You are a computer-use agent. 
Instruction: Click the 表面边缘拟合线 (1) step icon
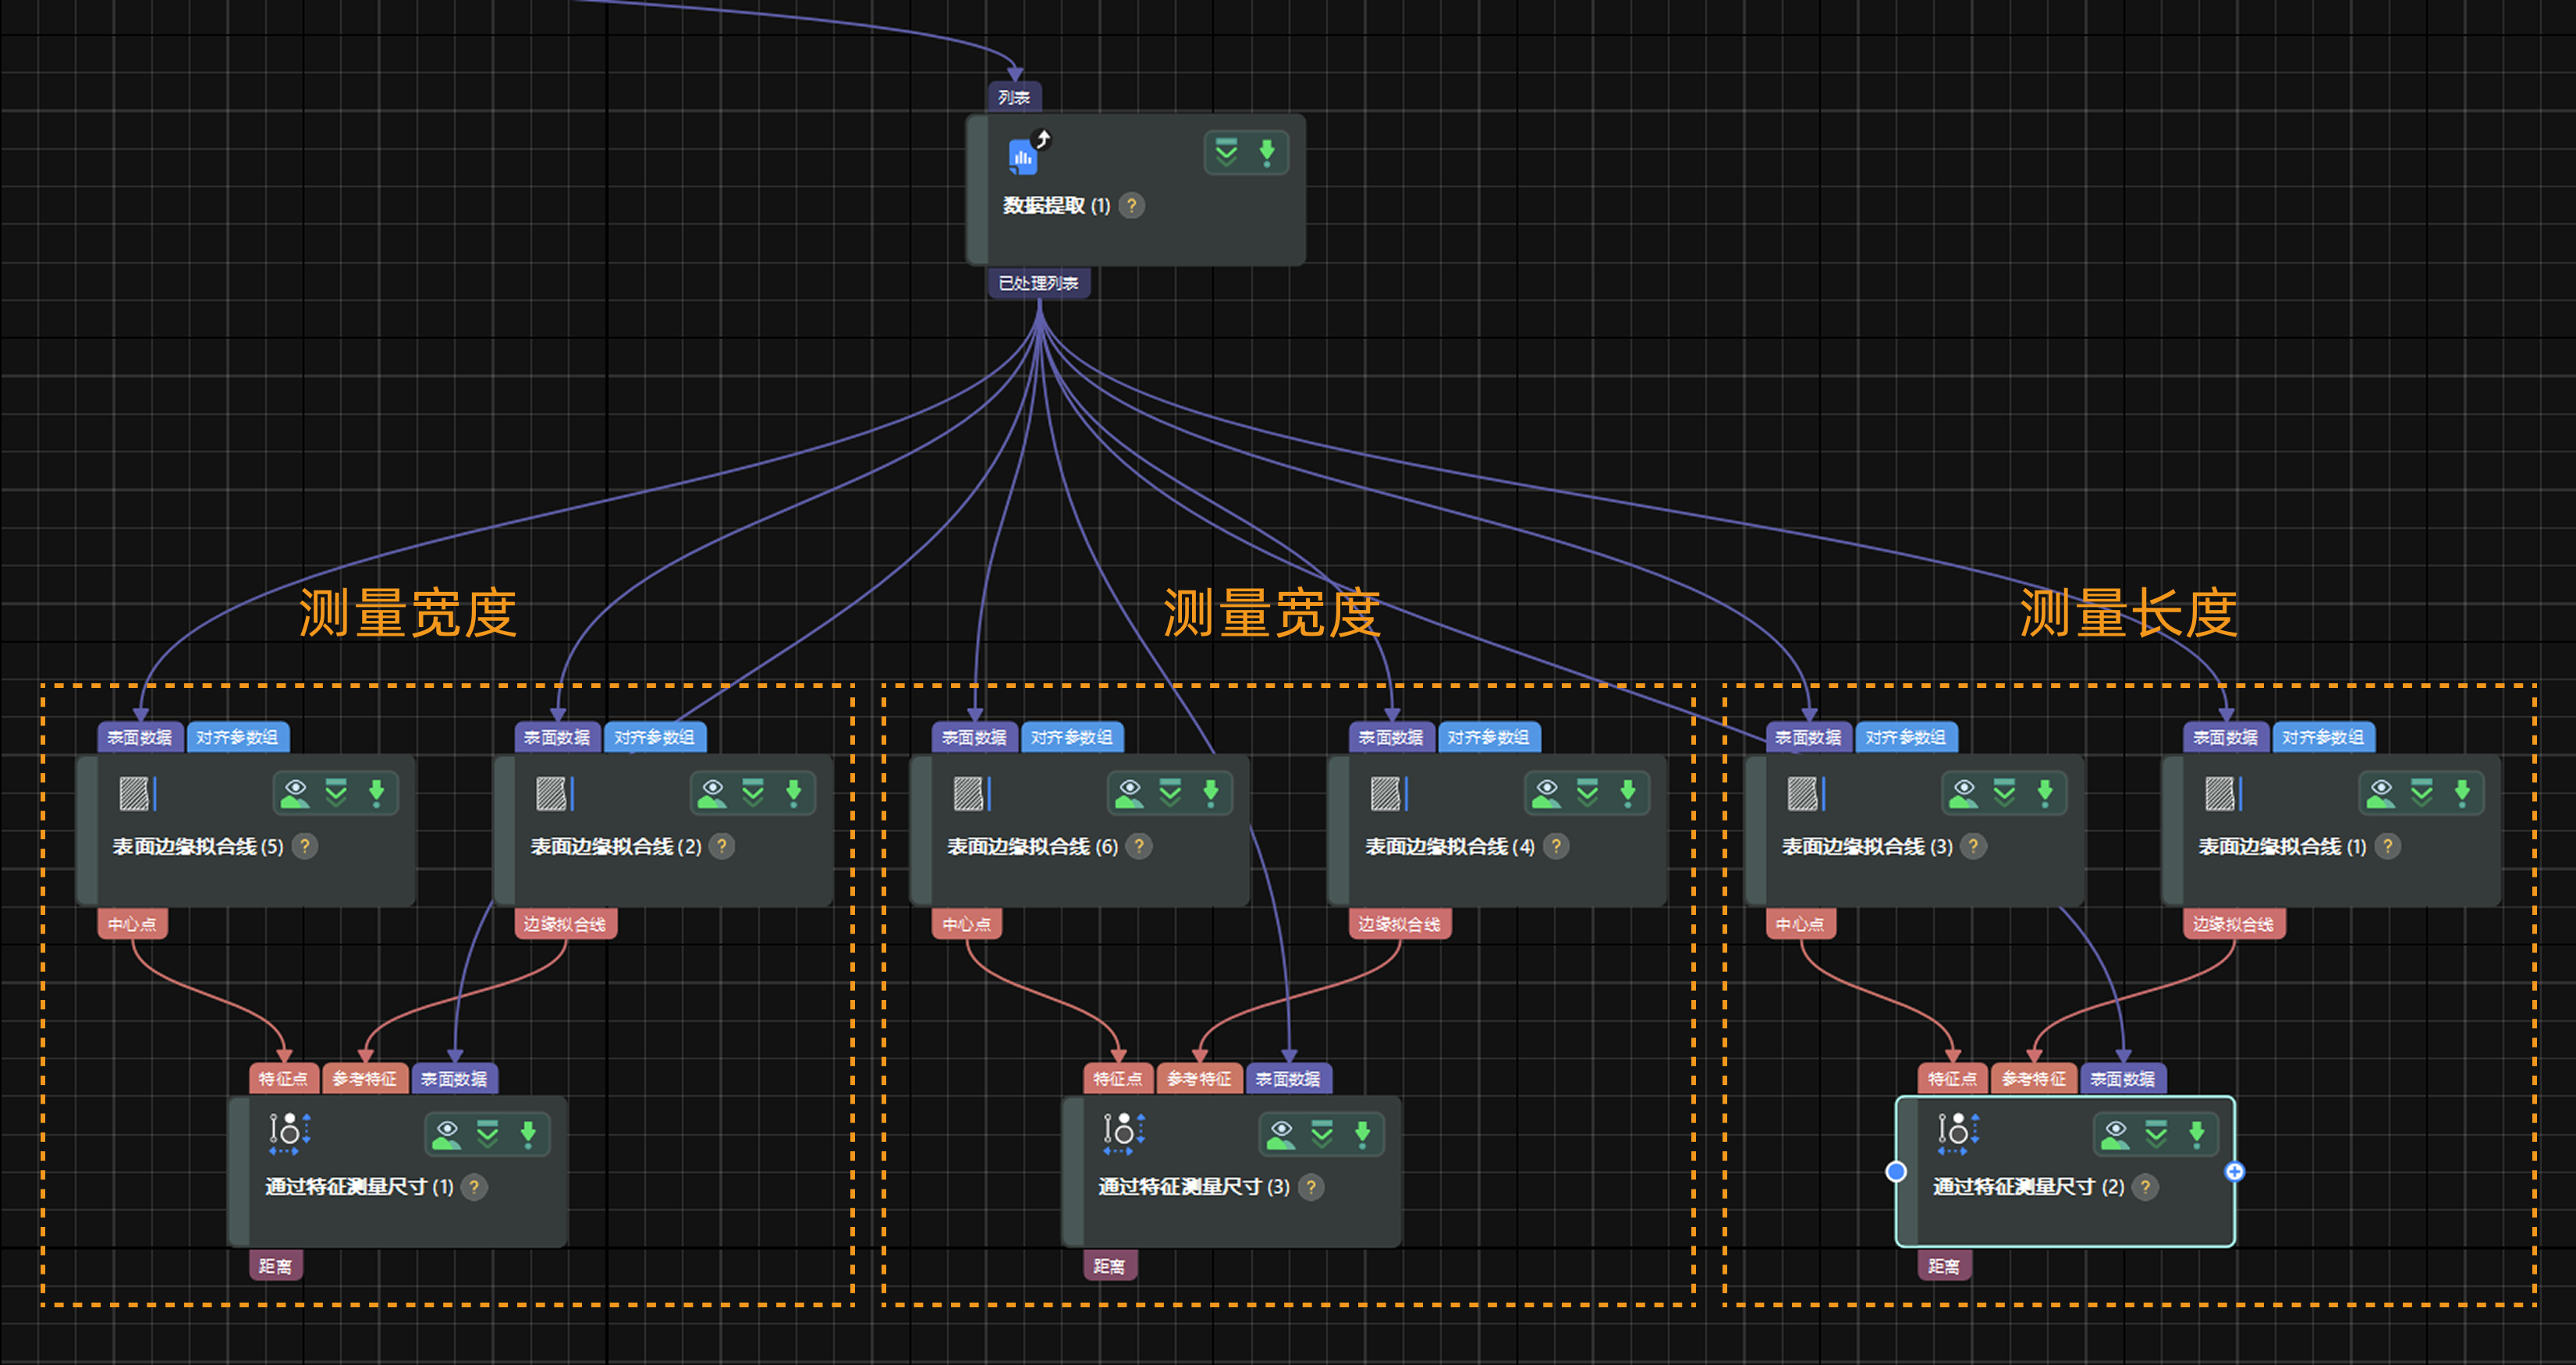point(2222,794)
